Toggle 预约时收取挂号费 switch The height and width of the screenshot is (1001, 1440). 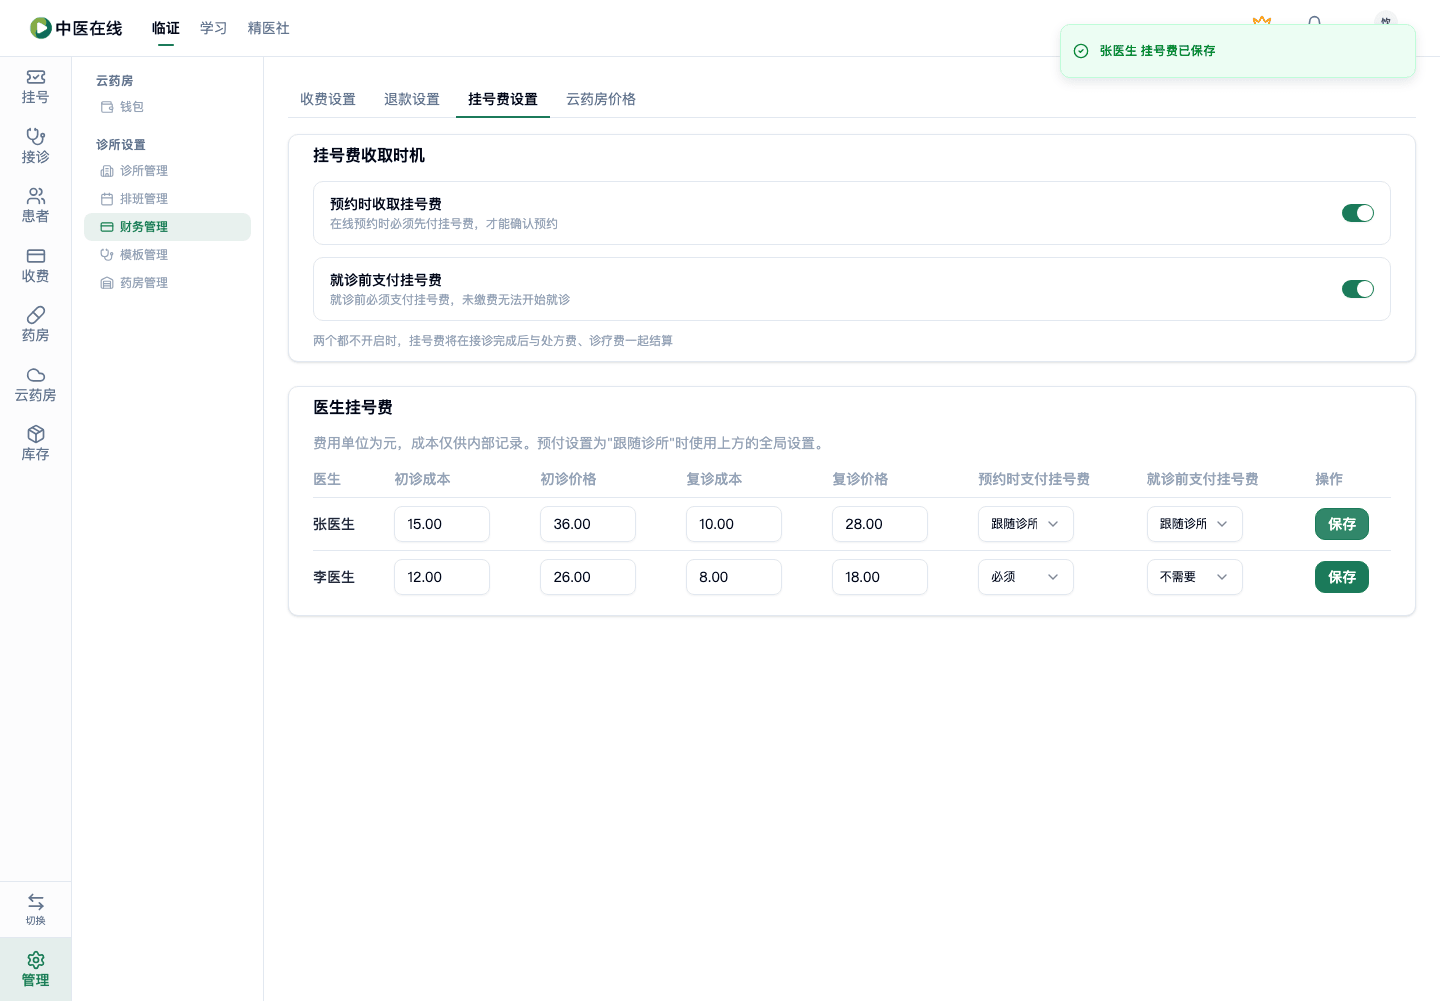point(1358,213)
